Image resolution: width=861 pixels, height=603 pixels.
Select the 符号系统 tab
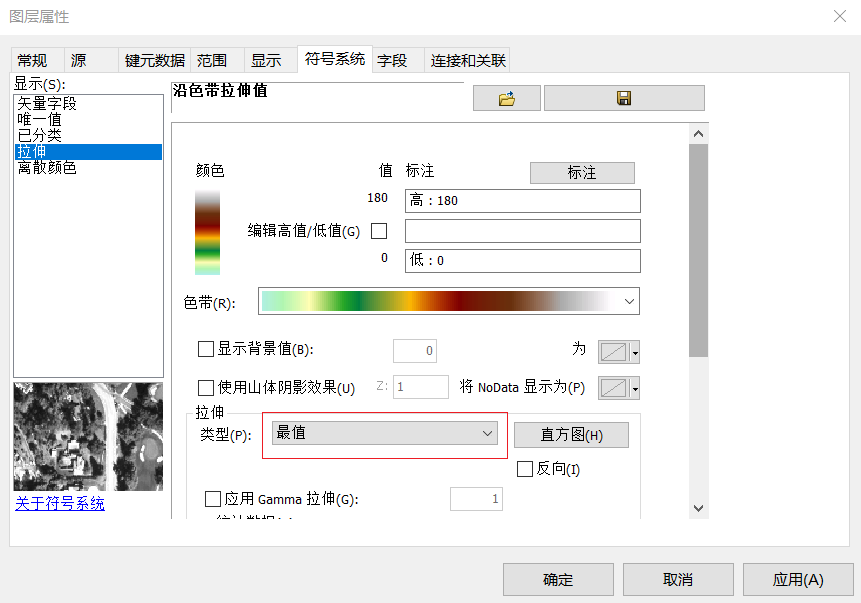335,59
